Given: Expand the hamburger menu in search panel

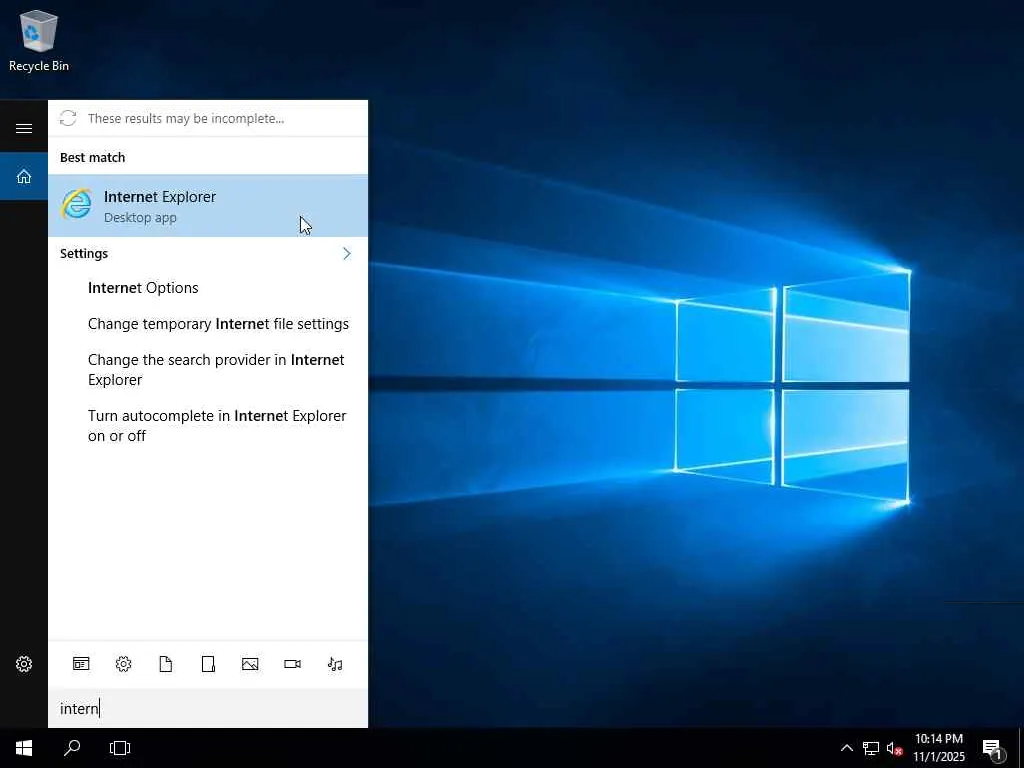Looking at the screenshot, I should tap(24, 128).
